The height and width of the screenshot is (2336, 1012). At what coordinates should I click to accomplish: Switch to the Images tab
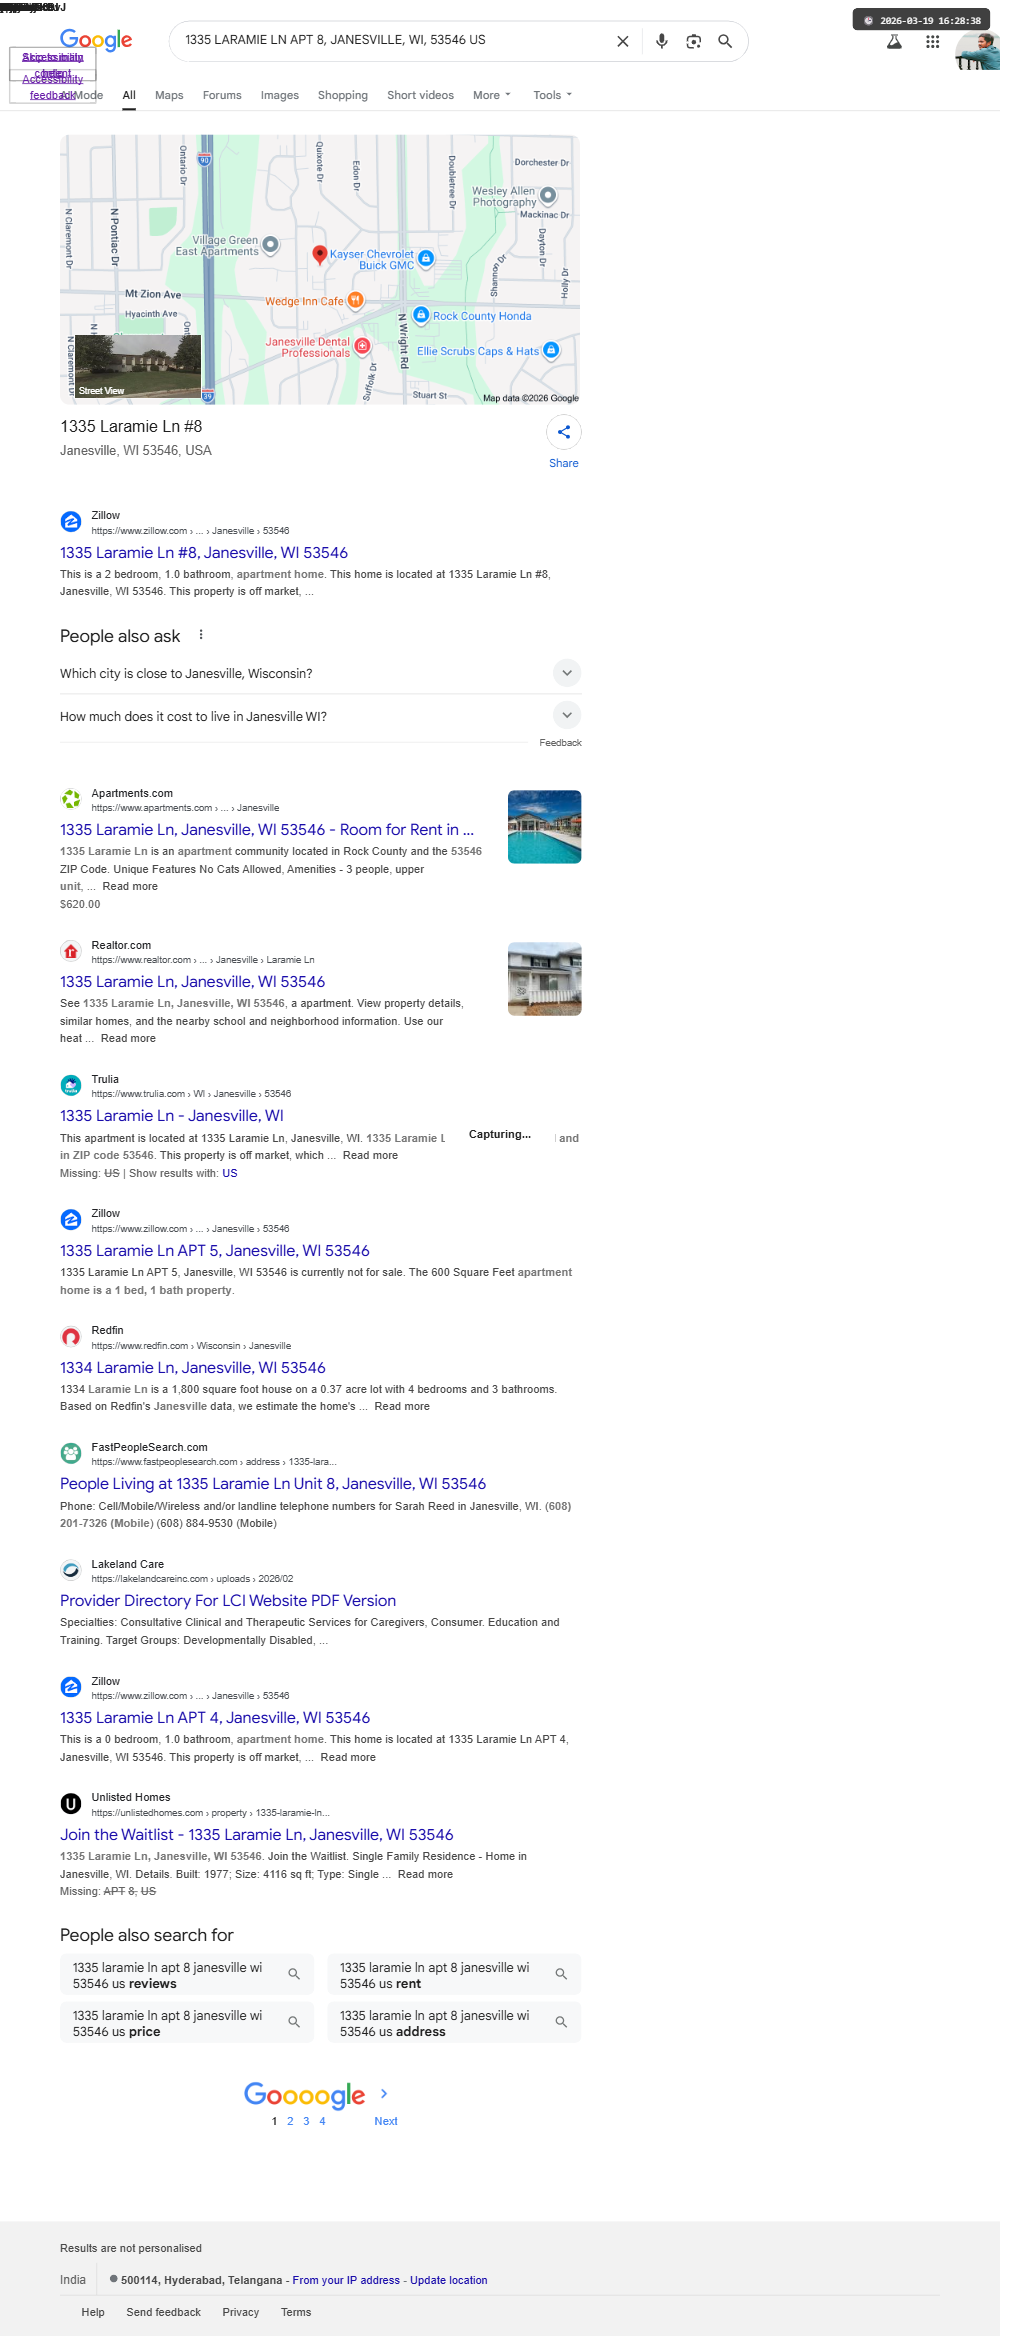pos(280,95)
